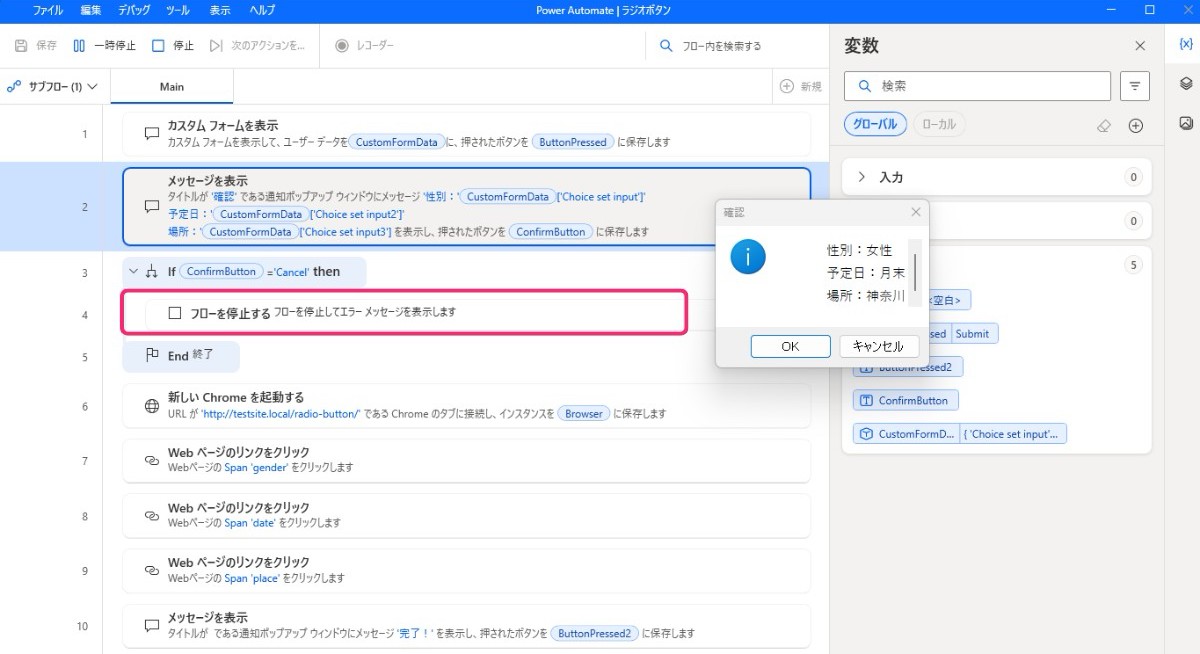Image resolution: width=1200 pixels, height=654 pixels.
Task: Click the info icon in 確認 dialog
Action: 748,257
